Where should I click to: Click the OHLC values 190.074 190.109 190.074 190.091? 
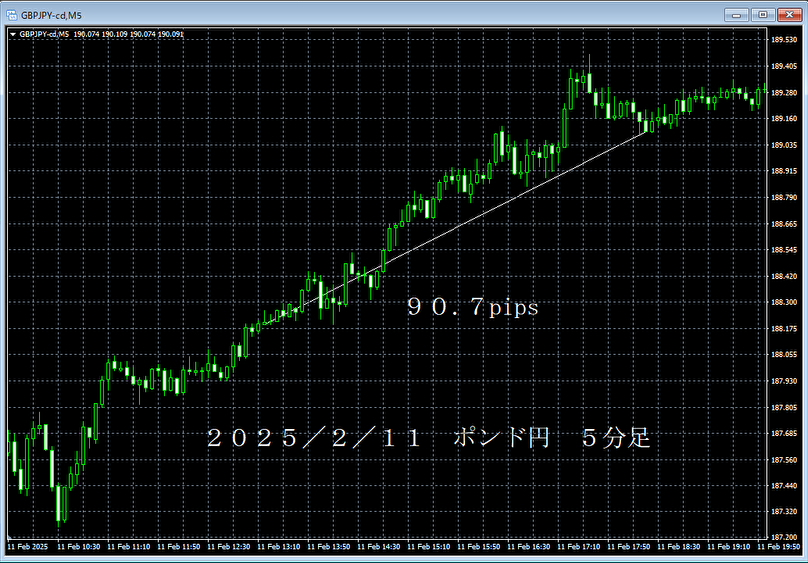tap(129, 35)
